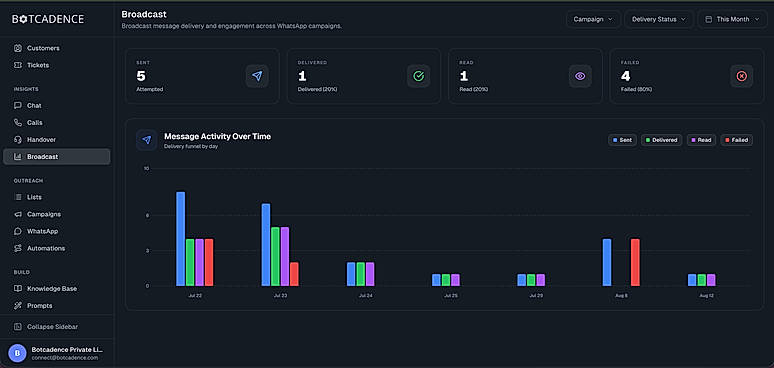Click the Collapse Sidebar icon
Viewport: 774px width, 368px height.
pos(18,327)
